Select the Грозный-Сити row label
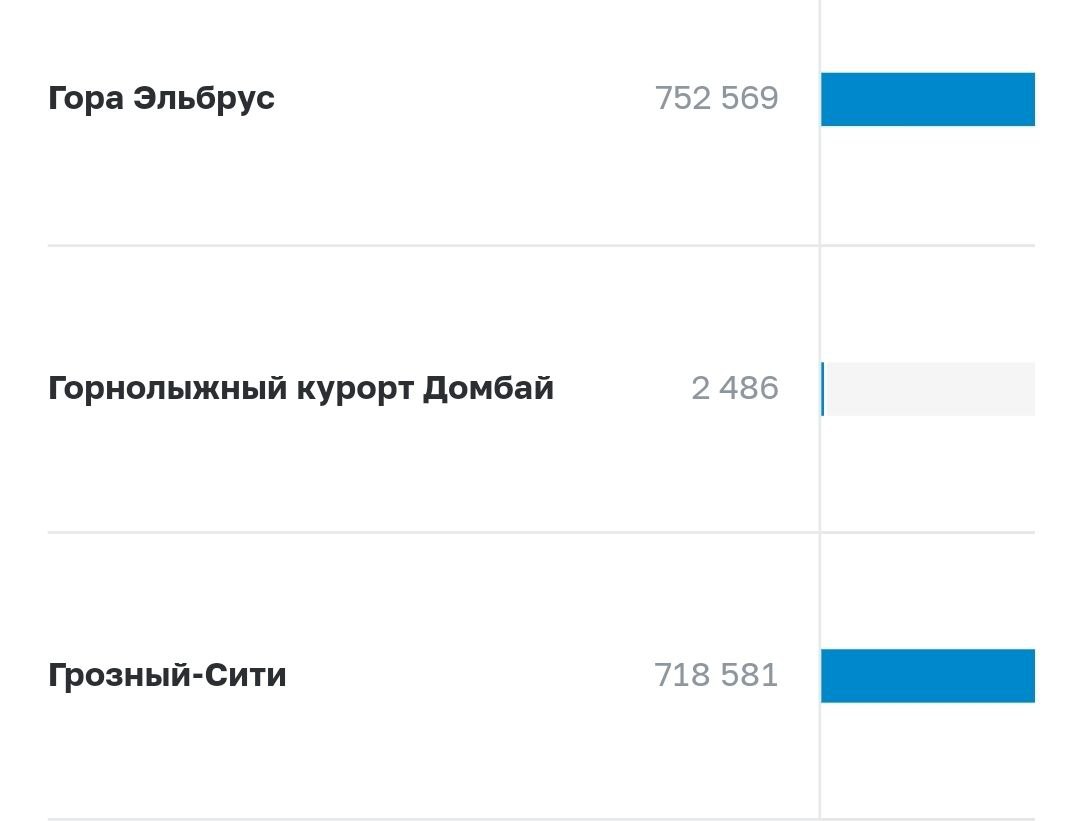1080x821 pixels. click(167, 675)
